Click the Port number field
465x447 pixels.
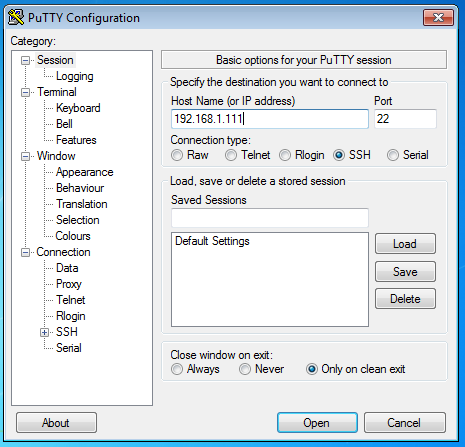click(x=405, y=119)
